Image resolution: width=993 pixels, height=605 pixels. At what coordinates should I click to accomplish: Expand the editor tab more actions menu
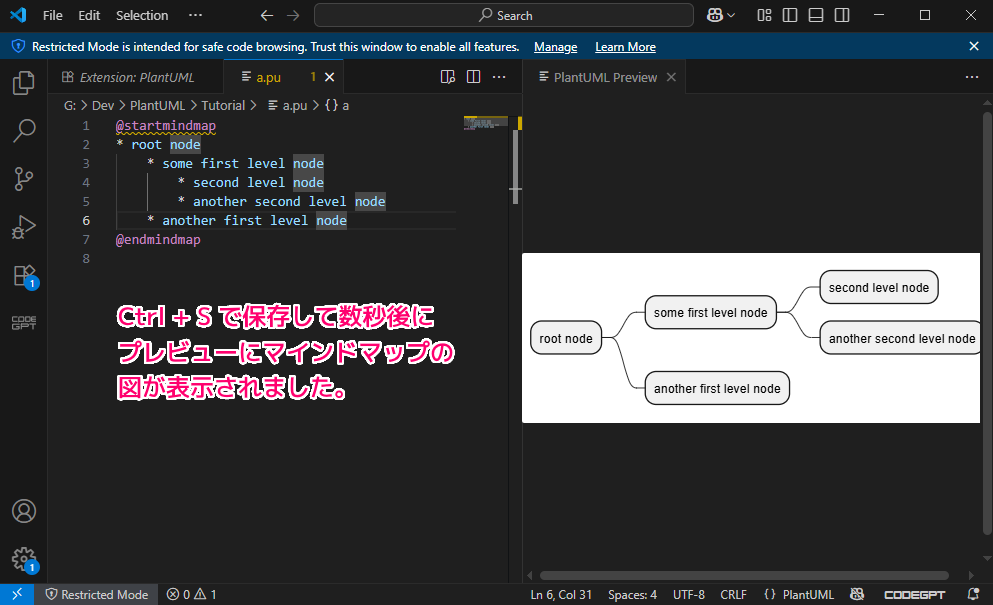pyautogui.click(x=499, y=77)
